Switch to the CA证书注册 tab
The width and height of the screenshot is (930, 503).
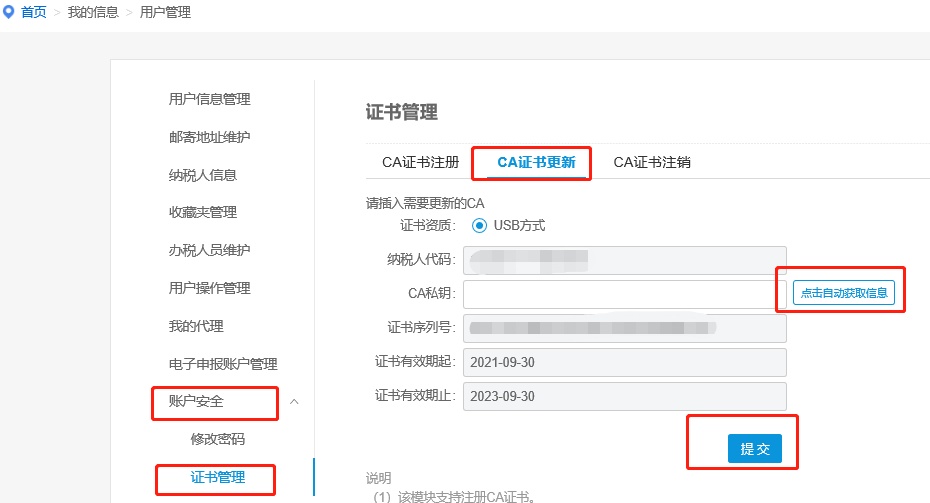click(421, 162)
